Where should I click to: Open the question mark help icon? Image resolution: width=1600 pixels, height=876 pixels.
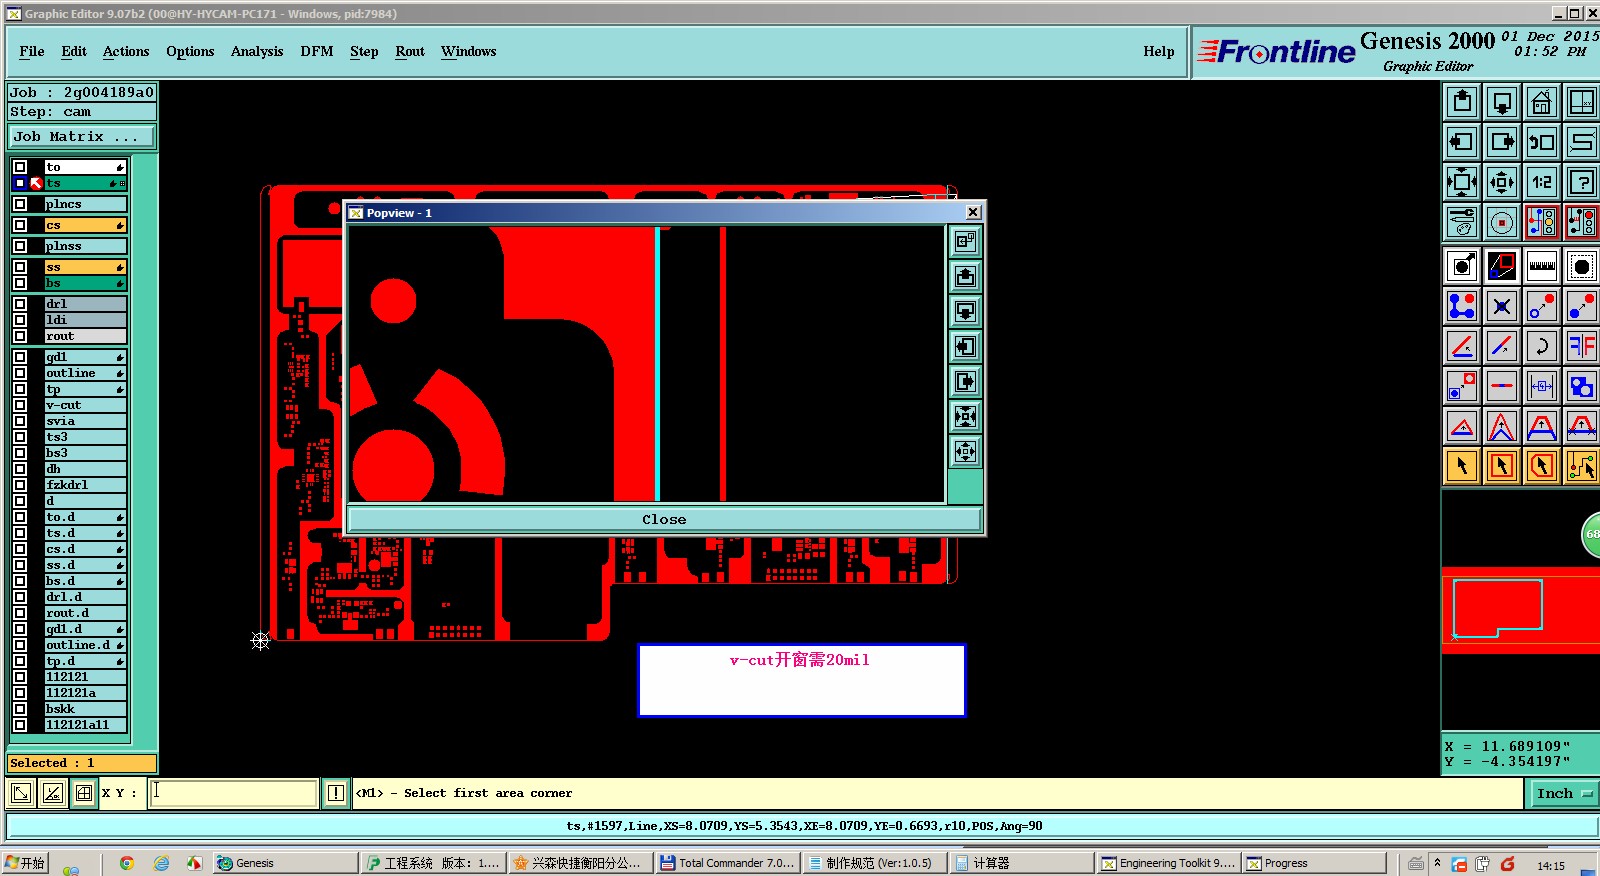pos(1582,182)
